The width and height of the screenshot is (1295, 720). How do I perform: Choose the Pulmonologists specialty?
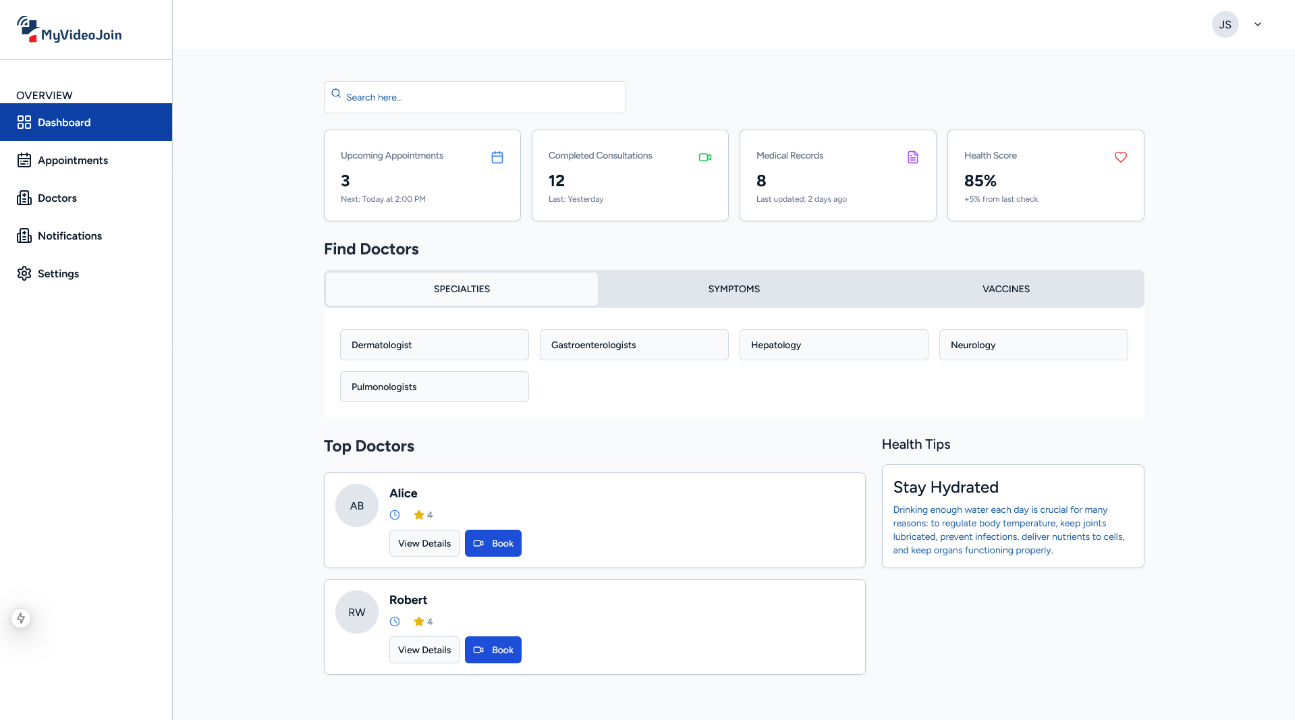(x=434, y=387)
